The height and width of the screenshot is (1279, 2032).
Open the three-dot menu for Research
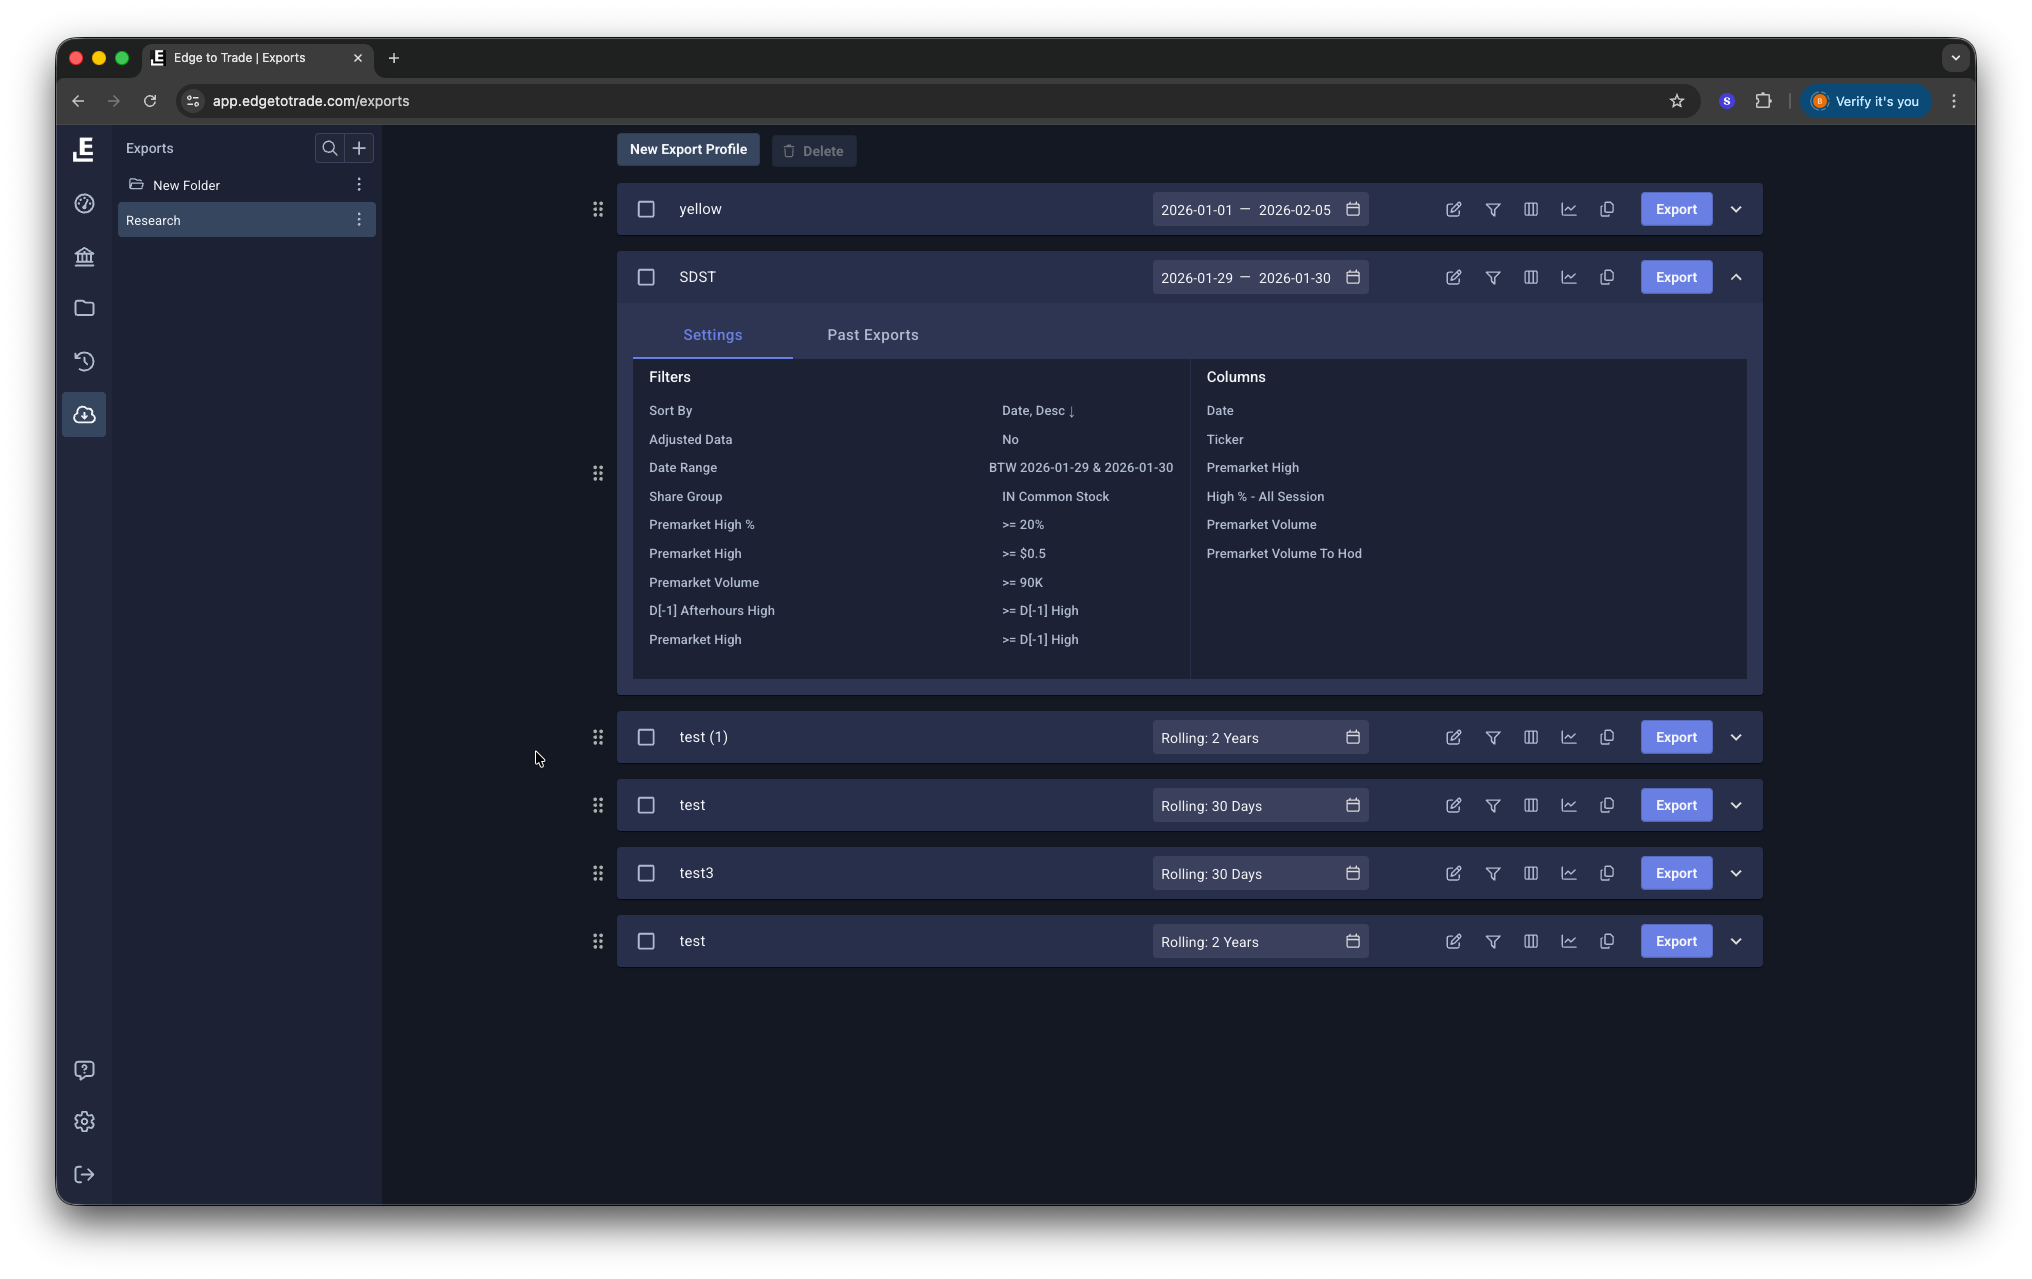pyautogui.click(x=359, y=219)
